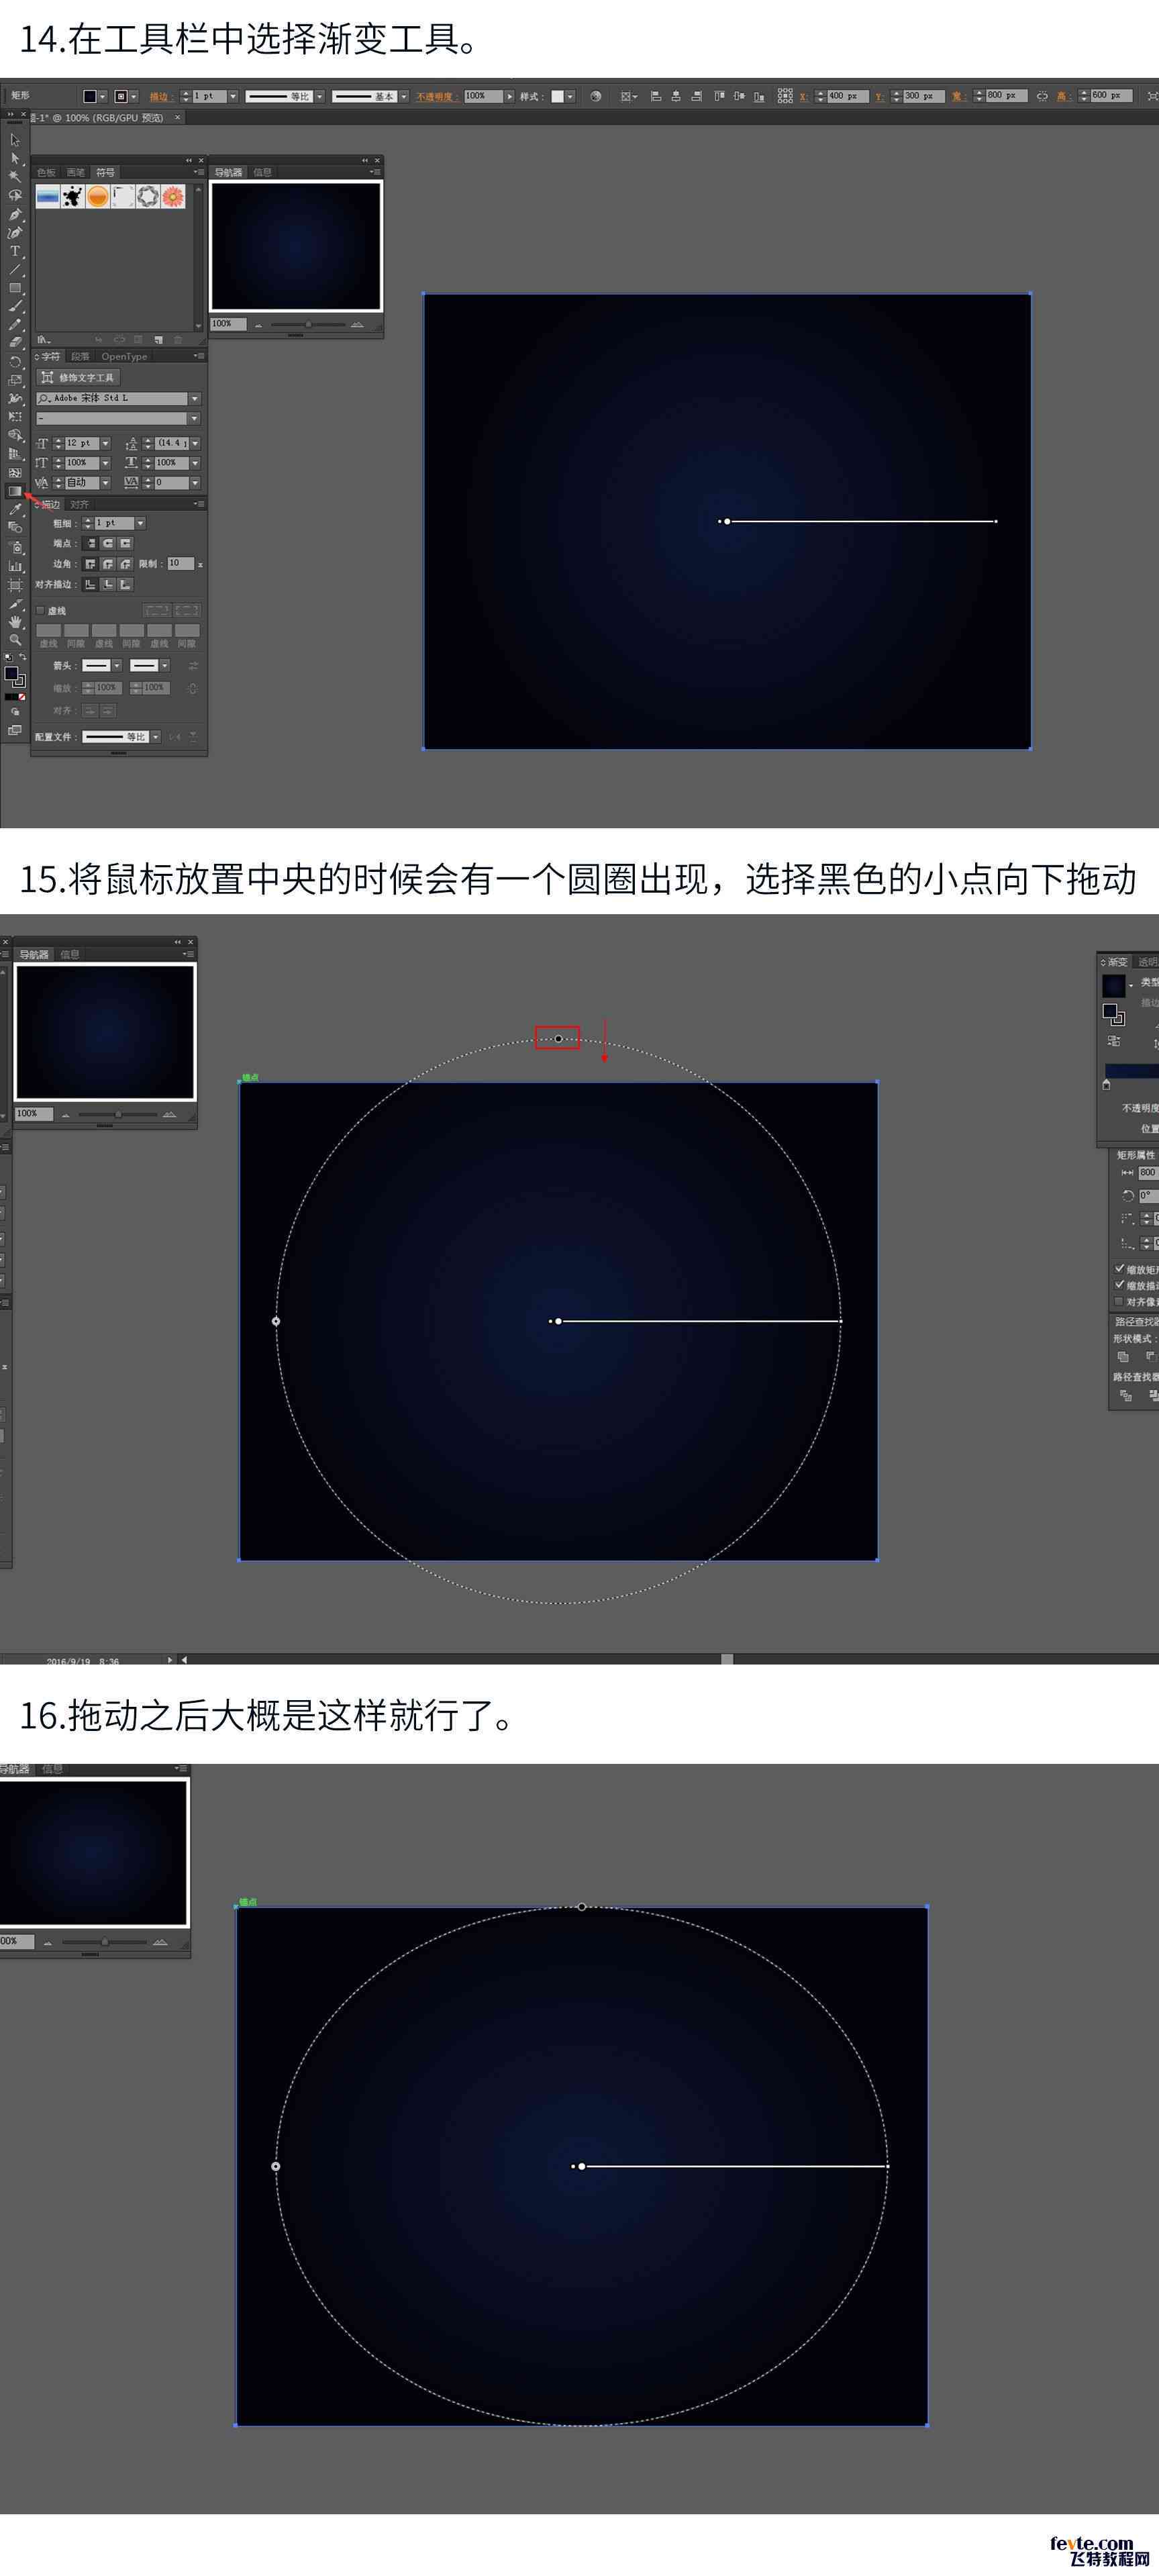Toggle the 对齐像素 checkbox in rectangle properties
The width and height of the screenshot is (1159, 2576).
pos(1119,1301)
